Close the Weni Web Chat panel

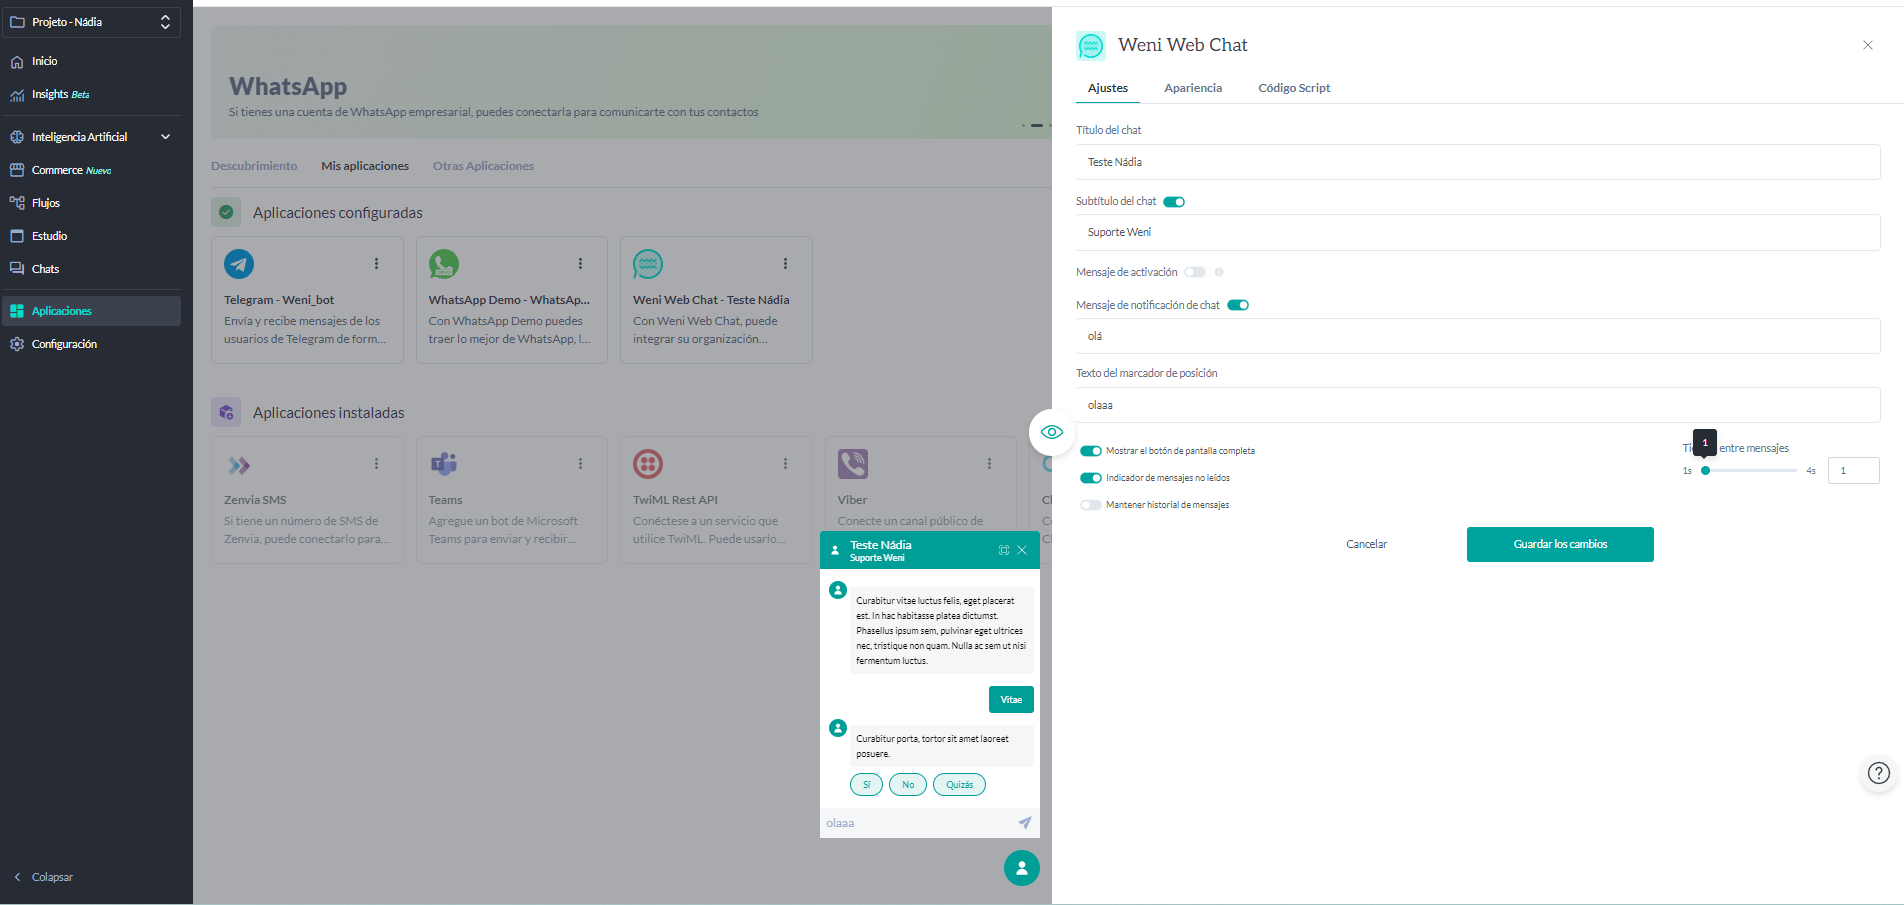[x=1868, y=45]
